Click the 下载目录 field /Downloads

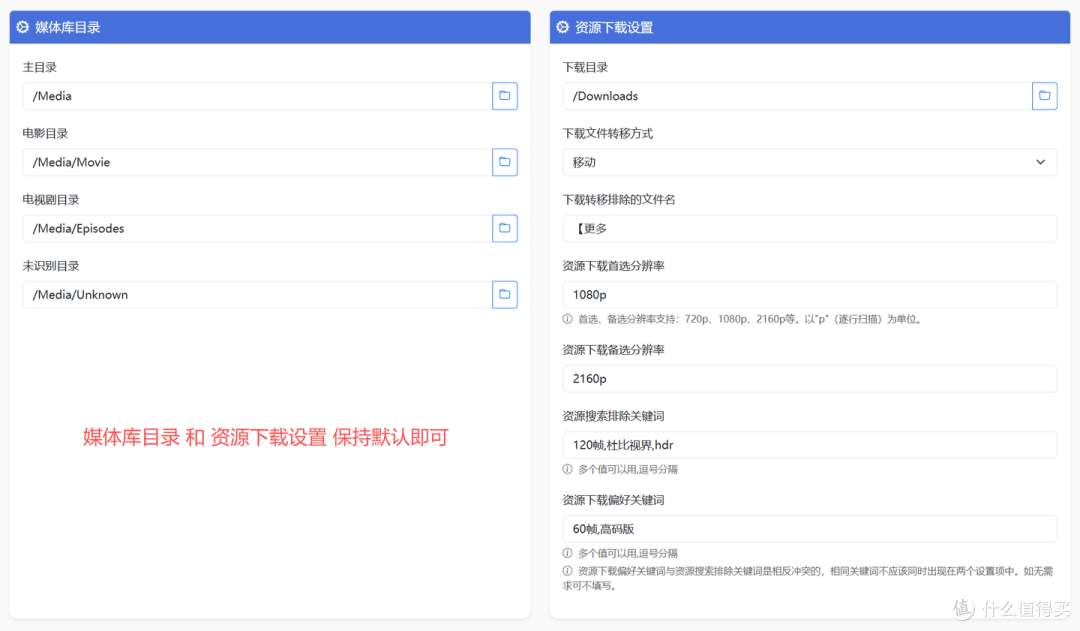[x=798, y=96]
